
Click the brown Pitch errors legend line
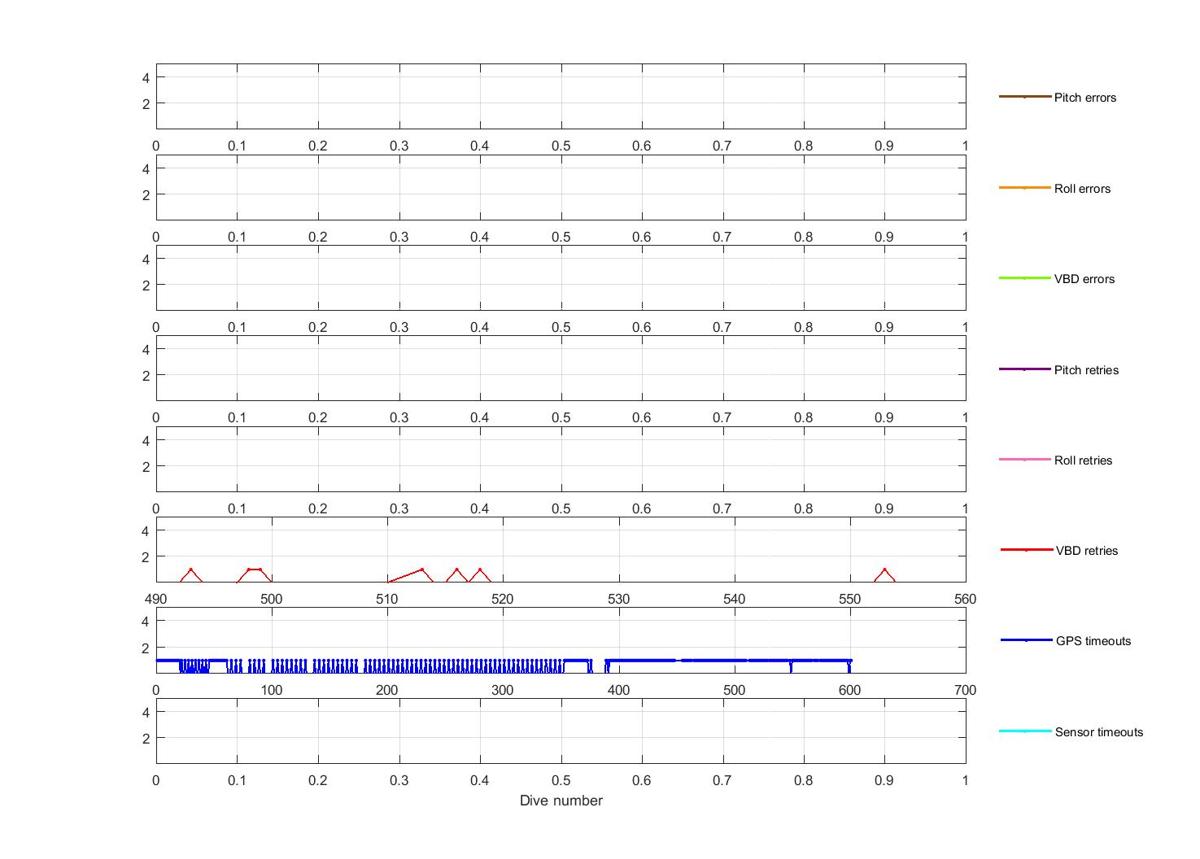(1025, 97)
